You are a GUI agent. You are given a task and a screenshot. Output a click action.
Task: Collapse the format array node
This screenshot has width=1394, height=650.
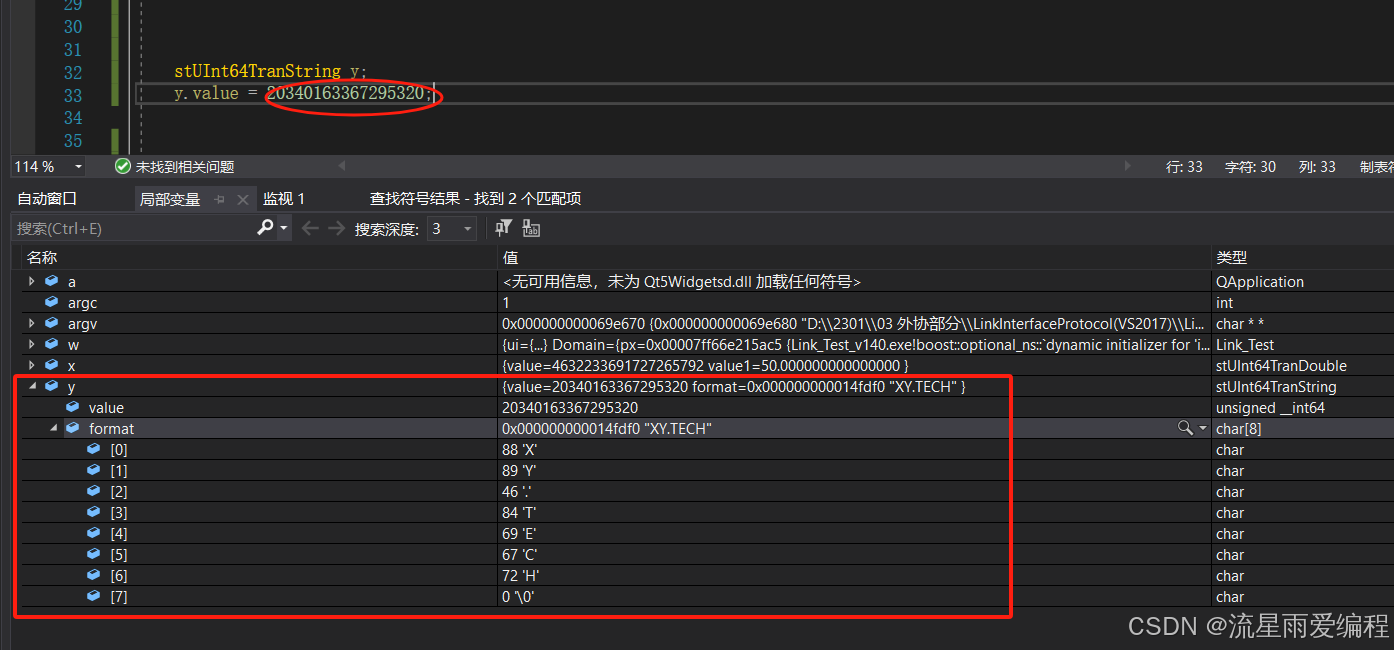click(x=53, y=428)
